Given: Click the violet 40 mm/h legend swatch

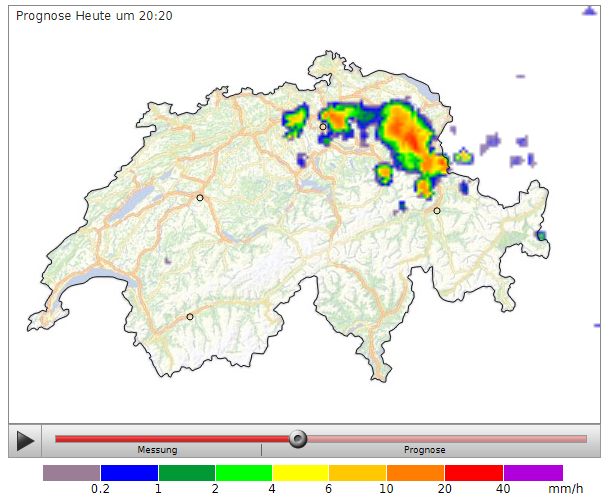Looking at the screenshot, I should pos(534,473).
